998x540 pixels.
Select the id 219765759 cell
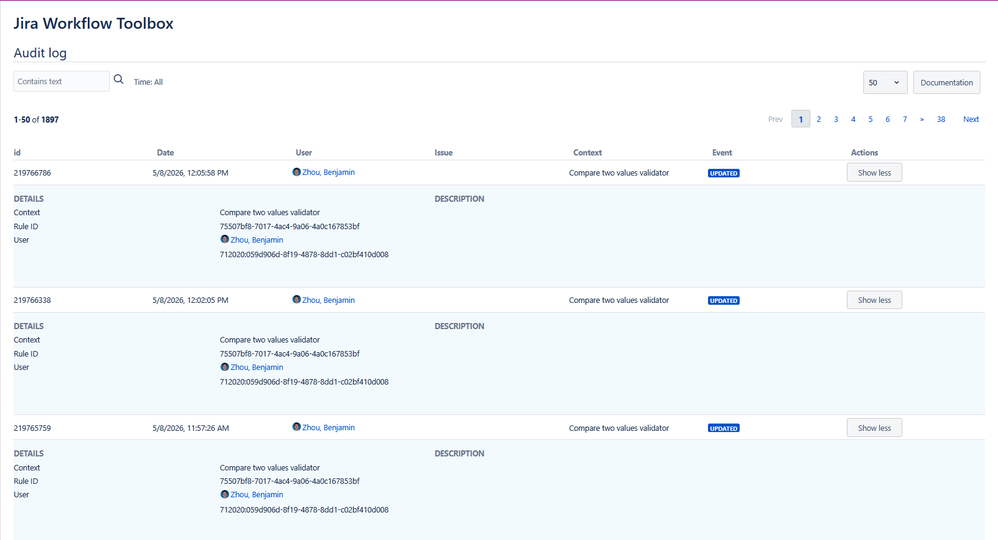coord(32,428)
